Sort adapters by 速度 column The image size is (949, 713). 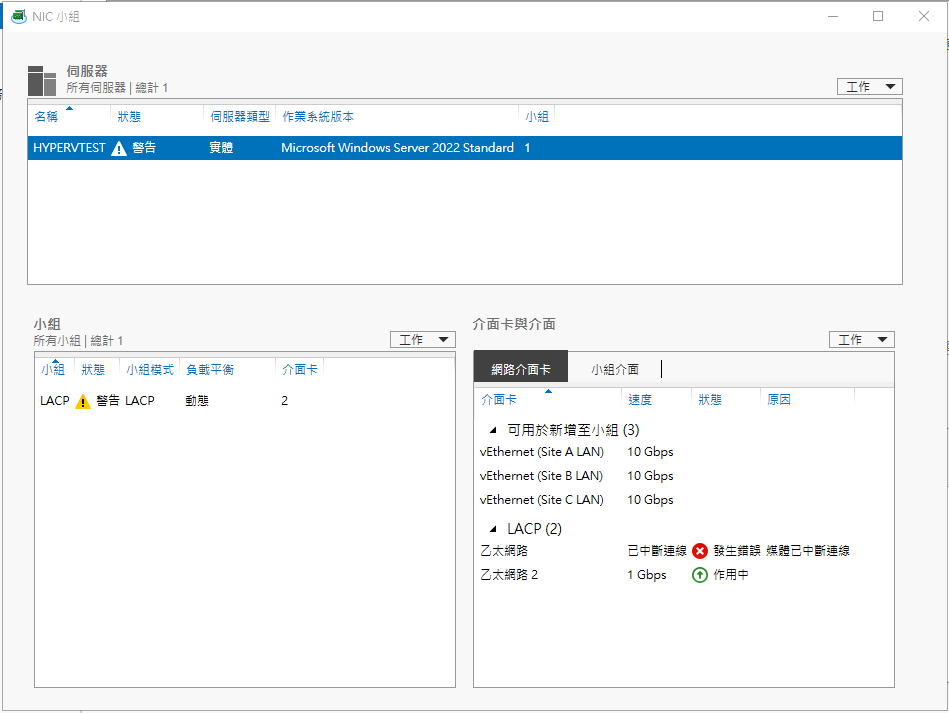640,399
